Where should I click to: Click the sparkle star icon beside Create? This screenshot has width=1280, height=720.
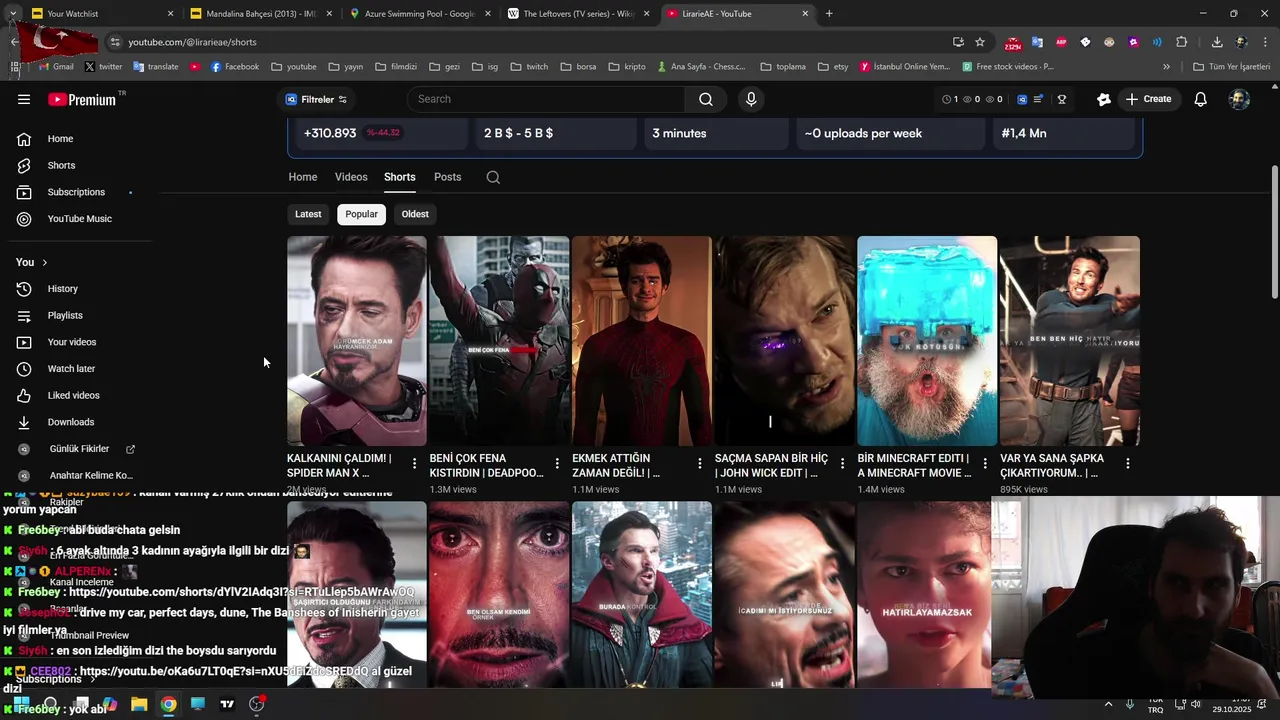pyautogui.click(x=1103, y=99)
